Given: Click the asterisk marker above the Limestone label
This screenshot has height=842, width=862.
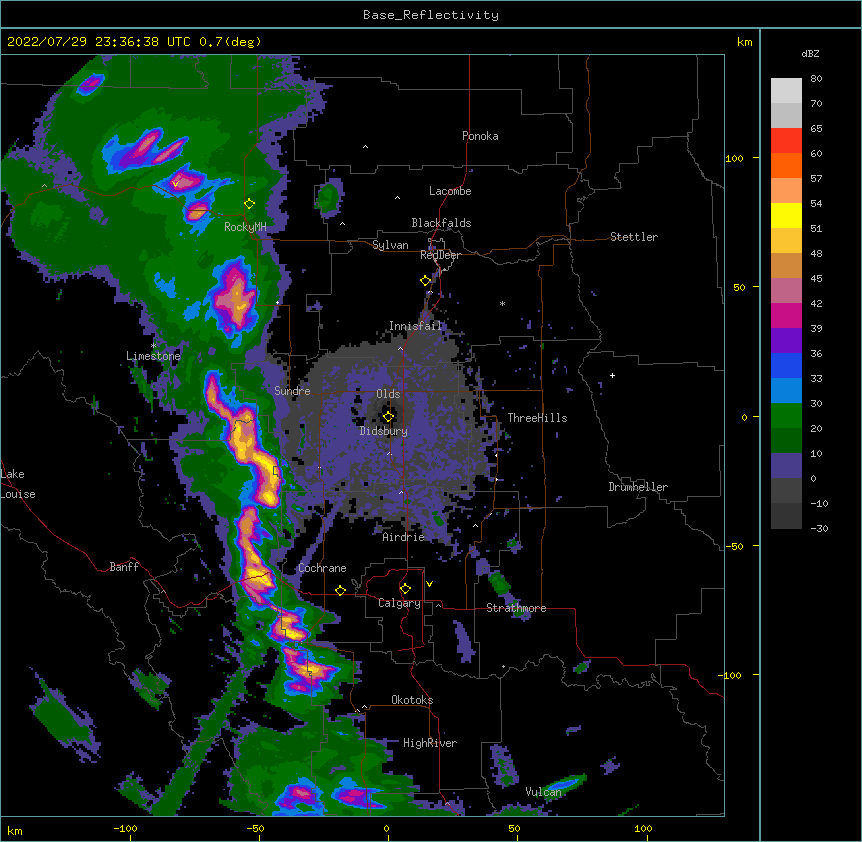Looking at the screenshot, I should [x=153, y=345].
